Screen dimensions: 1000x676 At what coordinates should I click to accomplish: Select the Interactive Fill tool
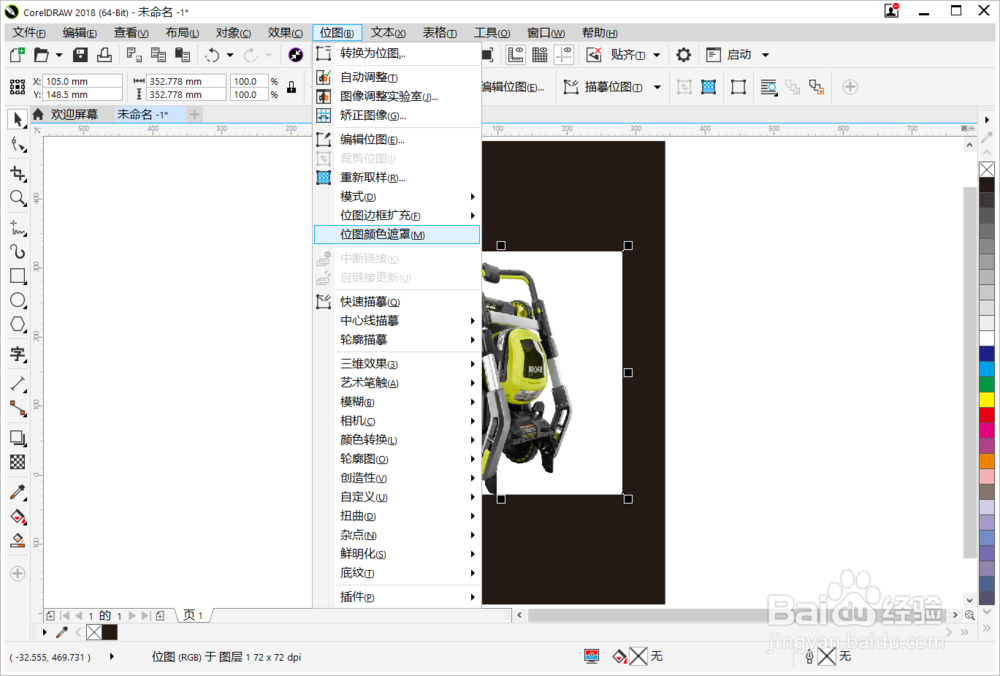[x=18, y=516]
